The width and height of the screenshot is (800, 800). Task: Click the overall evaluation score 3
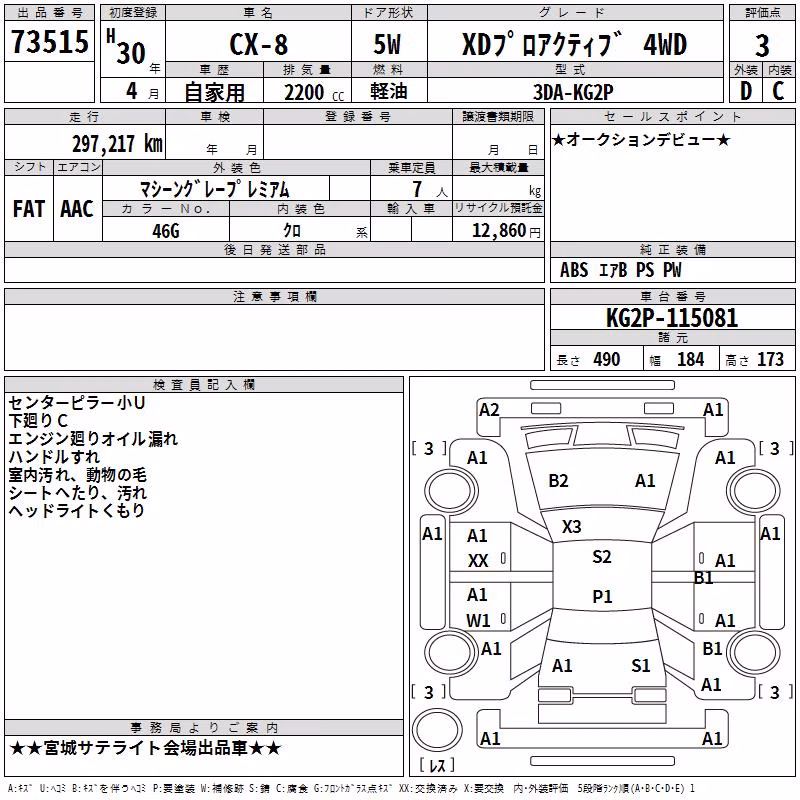[762, 45]
